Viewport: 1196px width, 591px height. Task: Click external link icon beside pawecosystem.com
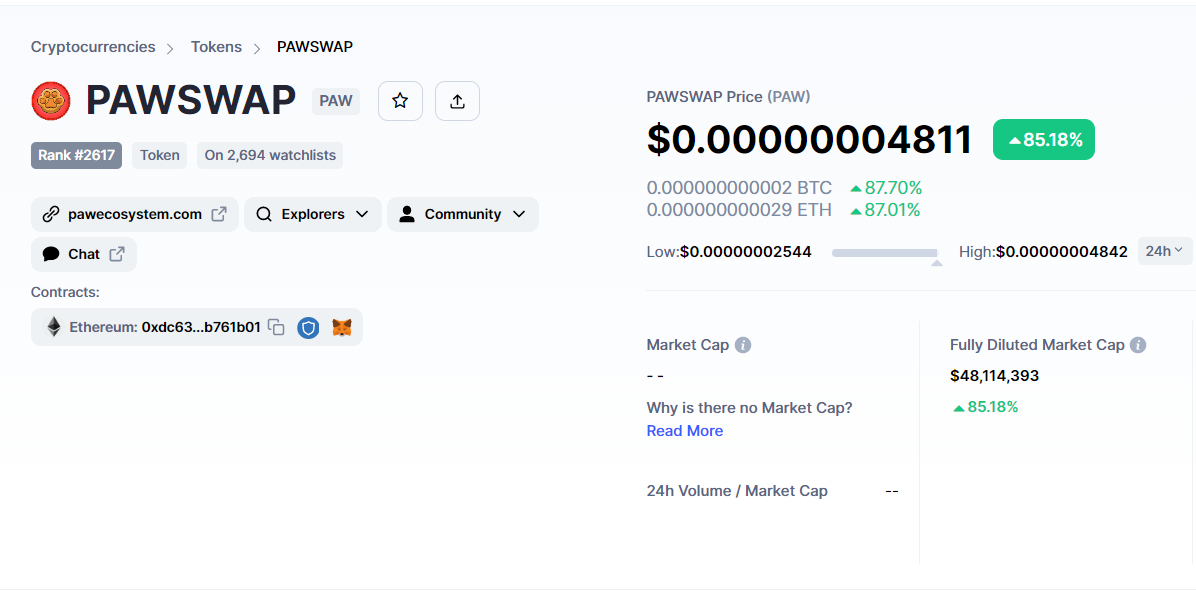219,214
